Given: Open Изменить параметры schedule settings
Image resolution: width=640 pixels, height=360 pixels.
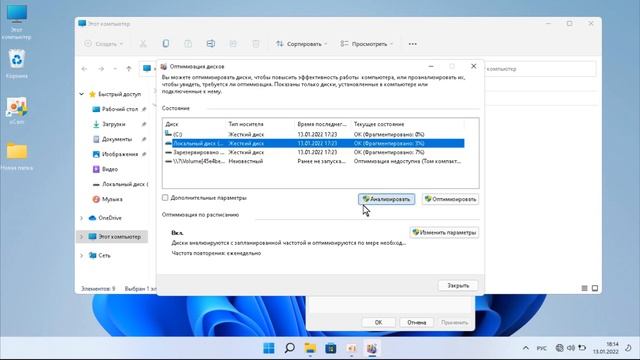Looking at the screenshot, I should pos(444,232).
